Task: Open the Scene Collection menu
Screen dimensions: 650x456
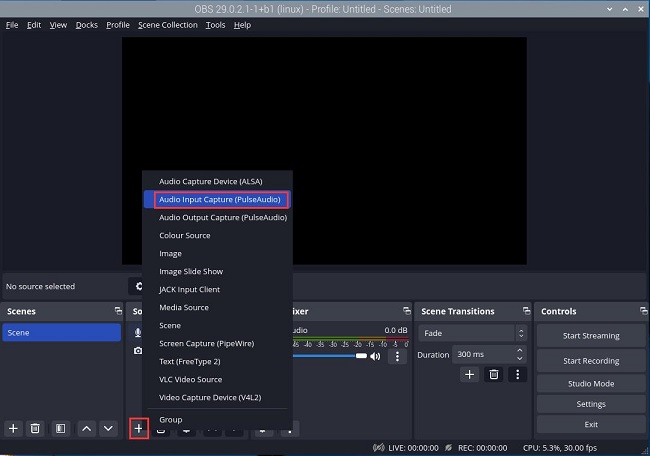Action: (168, 25)
